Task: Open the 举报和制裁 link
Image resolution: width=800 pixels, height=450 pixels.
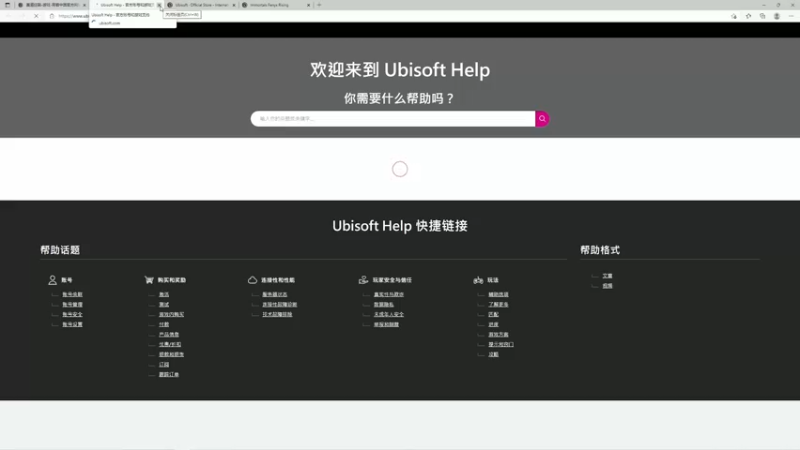Action: (386, 324)
